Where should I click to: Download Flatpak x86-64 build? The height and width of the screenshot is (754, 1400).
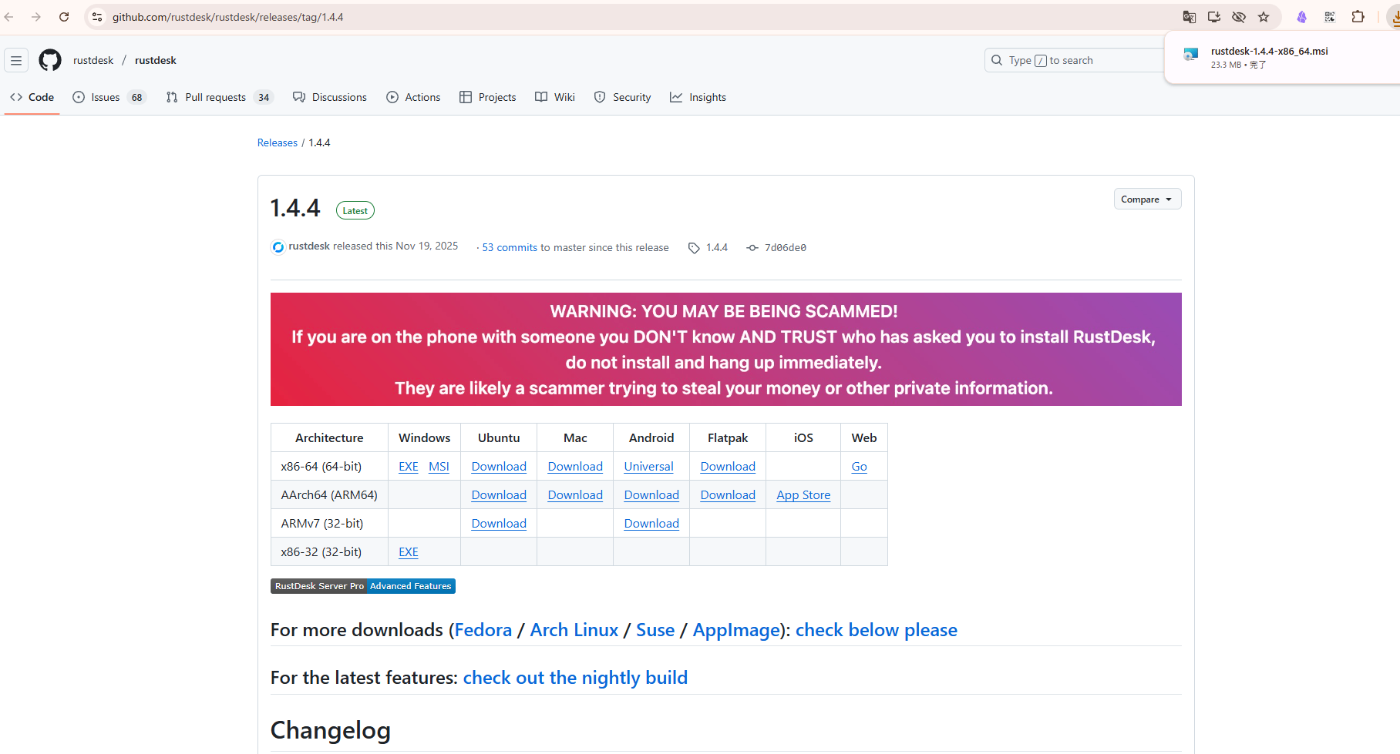pos(728,467)
